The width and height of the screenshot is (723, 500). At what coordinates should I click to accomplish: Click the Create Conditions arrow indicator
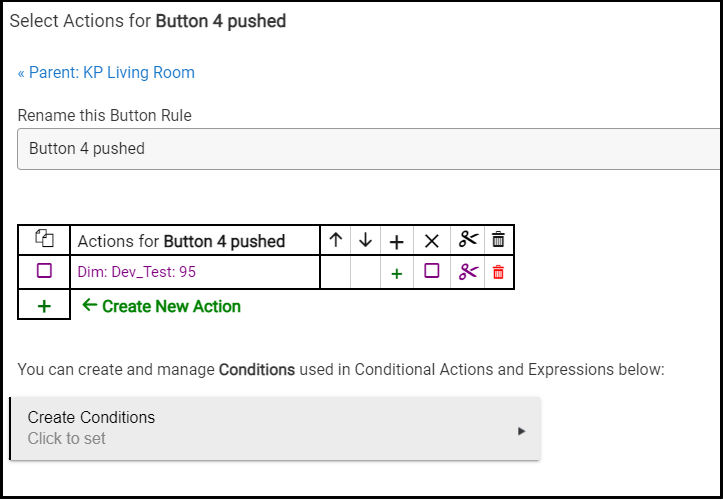[522, 431]
